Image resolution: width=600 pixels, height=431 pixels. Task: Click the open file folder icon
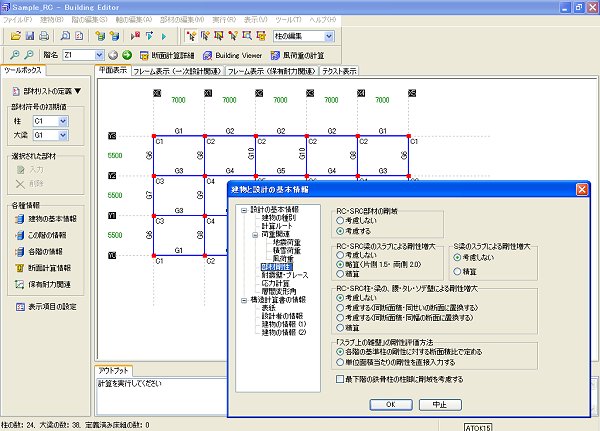[x=16, y=36]
